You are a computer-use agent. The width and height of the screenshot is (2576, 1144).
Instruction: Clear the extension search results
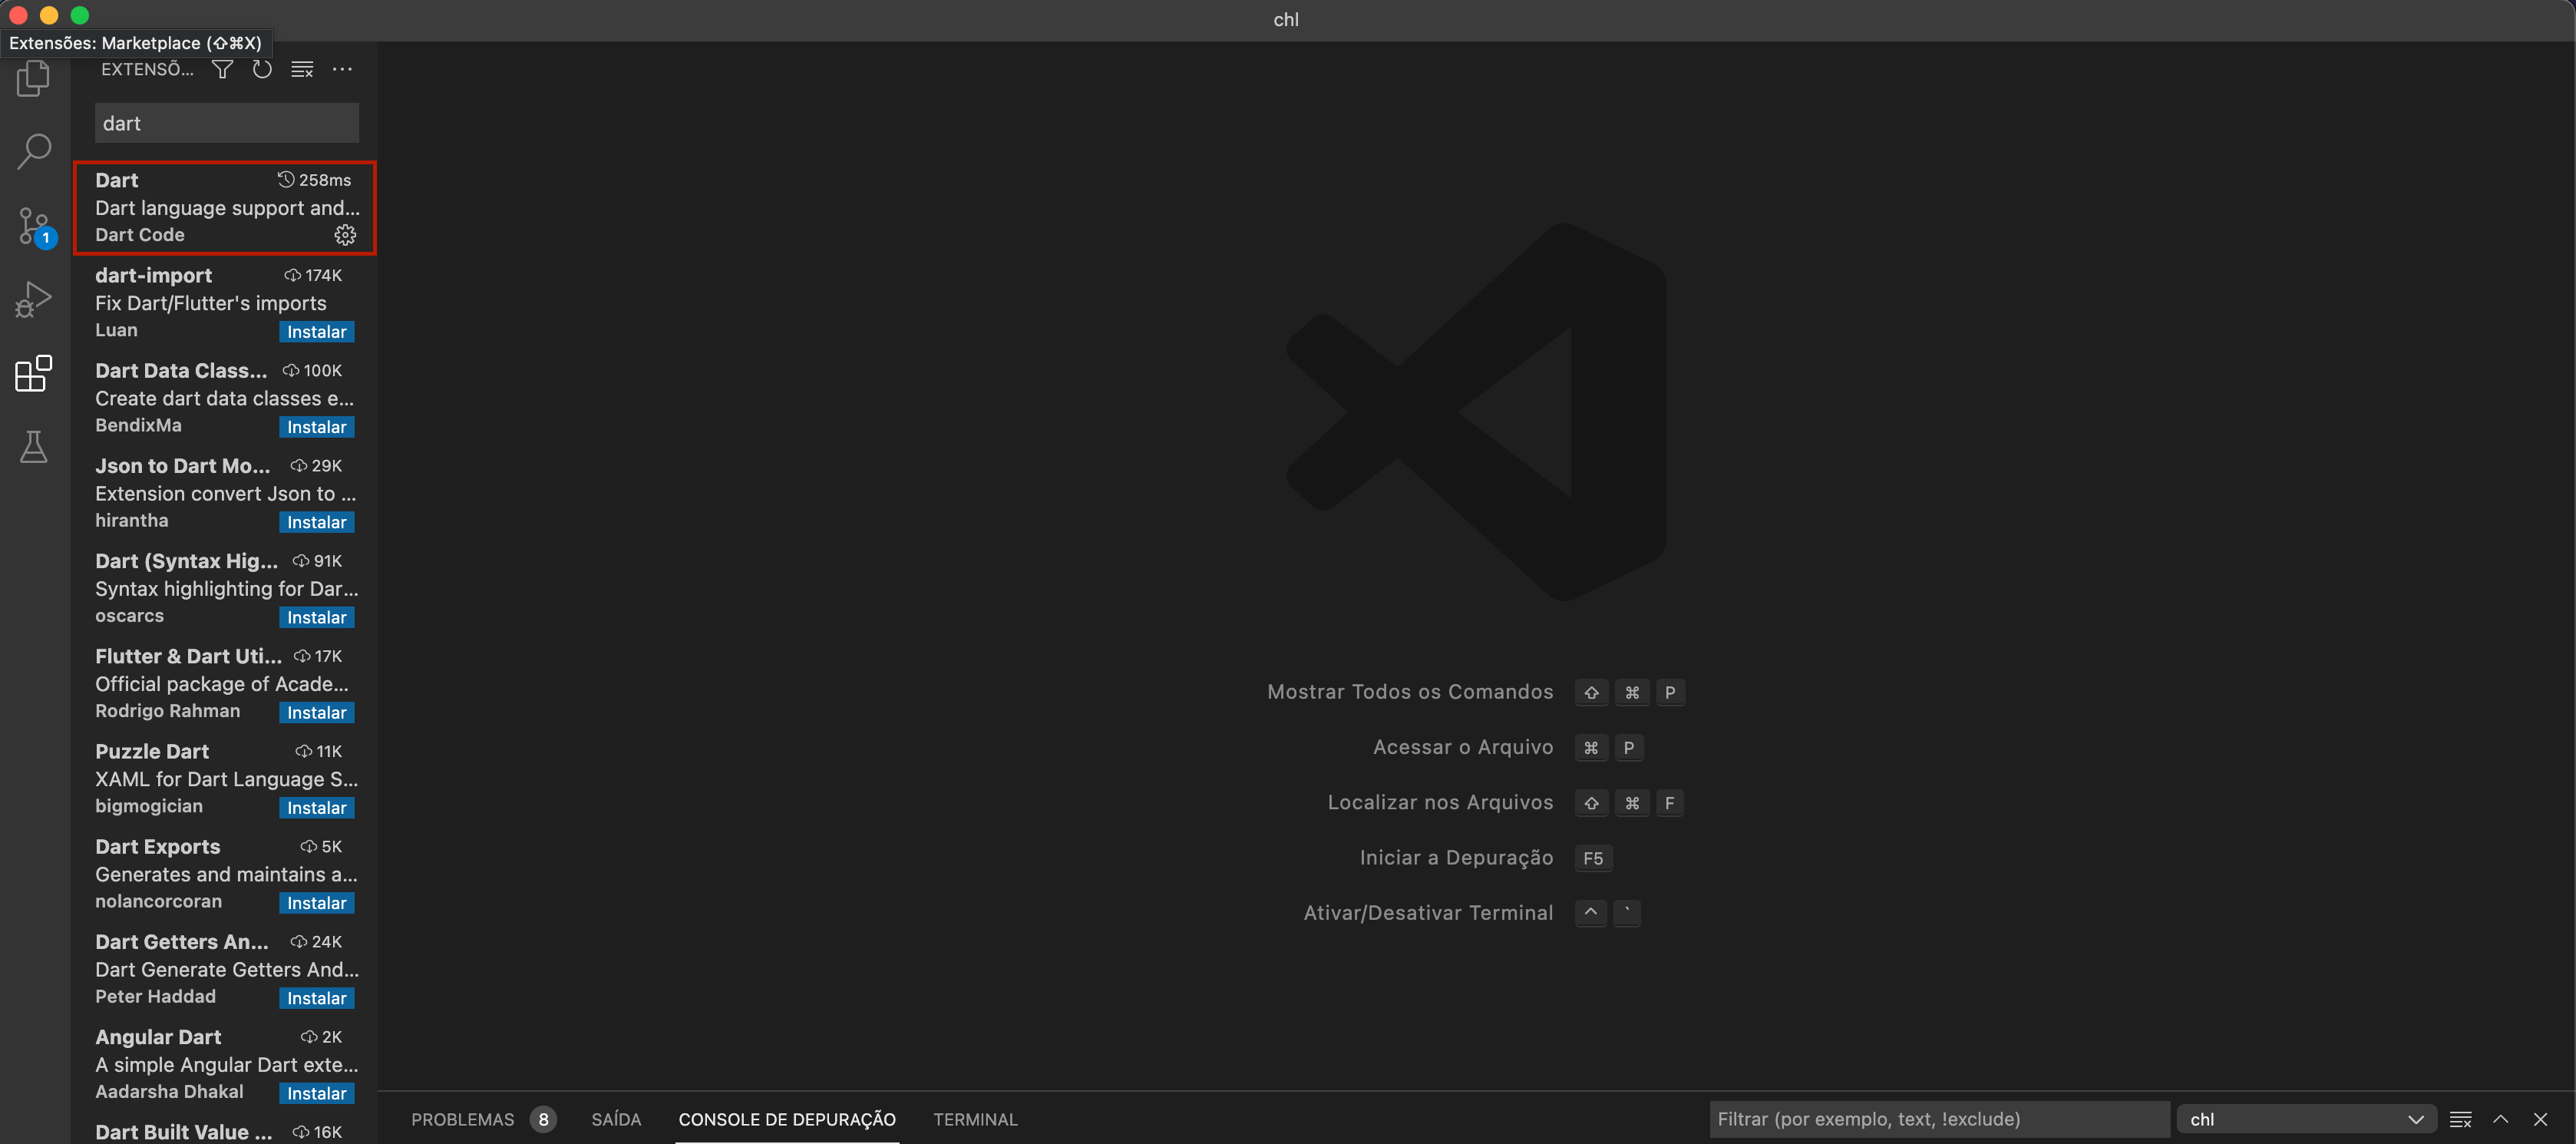pos(301,69)
